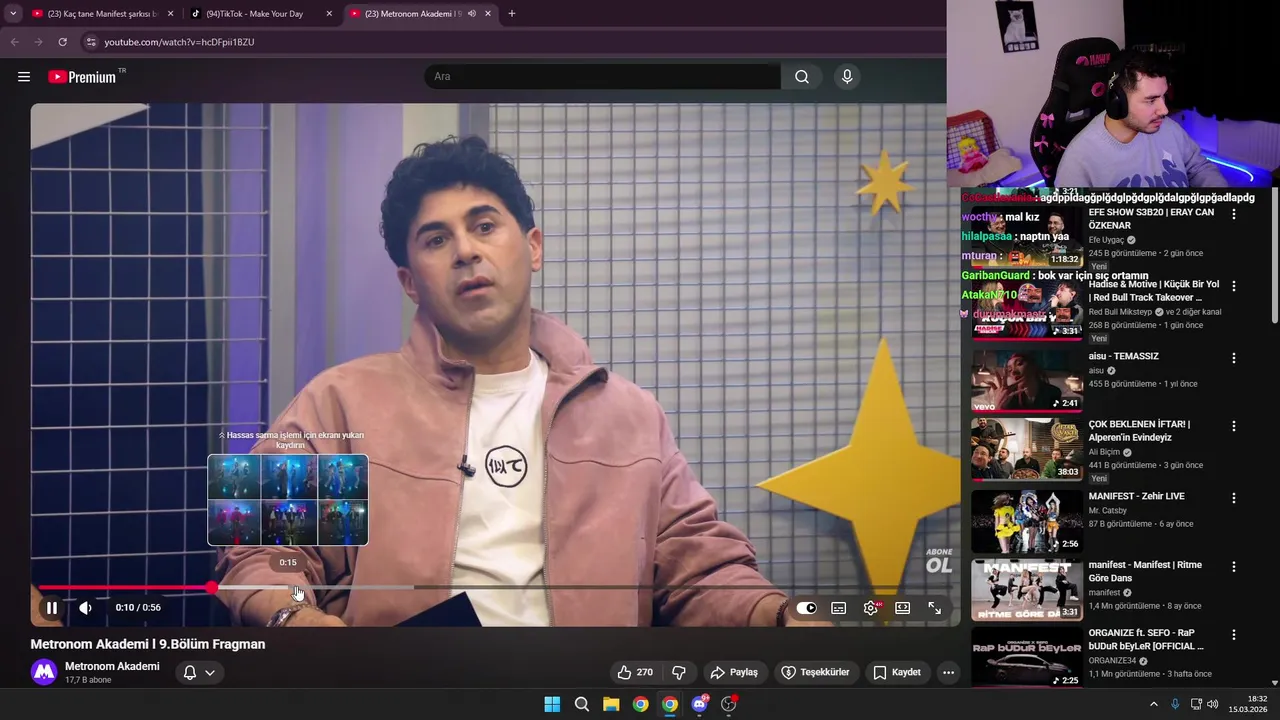Click video title Metronom Akademi 9.Bölüm Fragman
The image size is (1280, 720).
click(148, 644)
